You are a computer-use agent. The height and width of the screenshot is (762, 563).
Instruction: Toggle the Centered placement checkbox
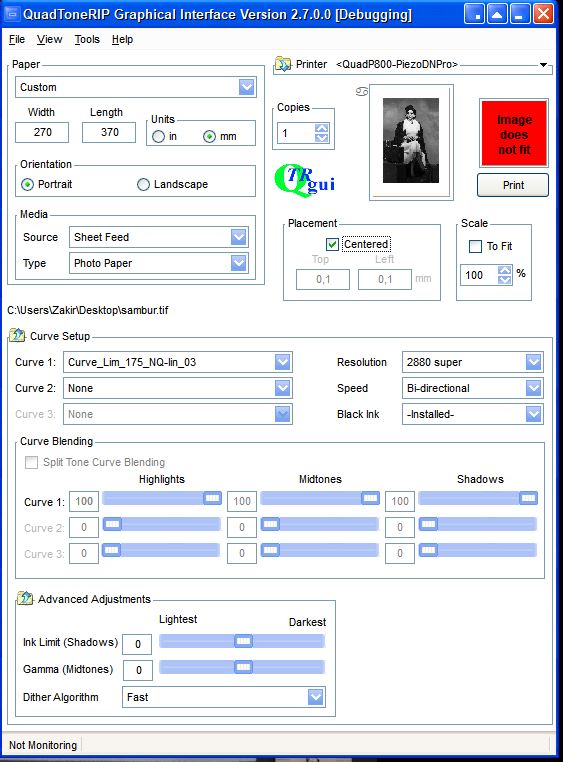pos(332,244)
